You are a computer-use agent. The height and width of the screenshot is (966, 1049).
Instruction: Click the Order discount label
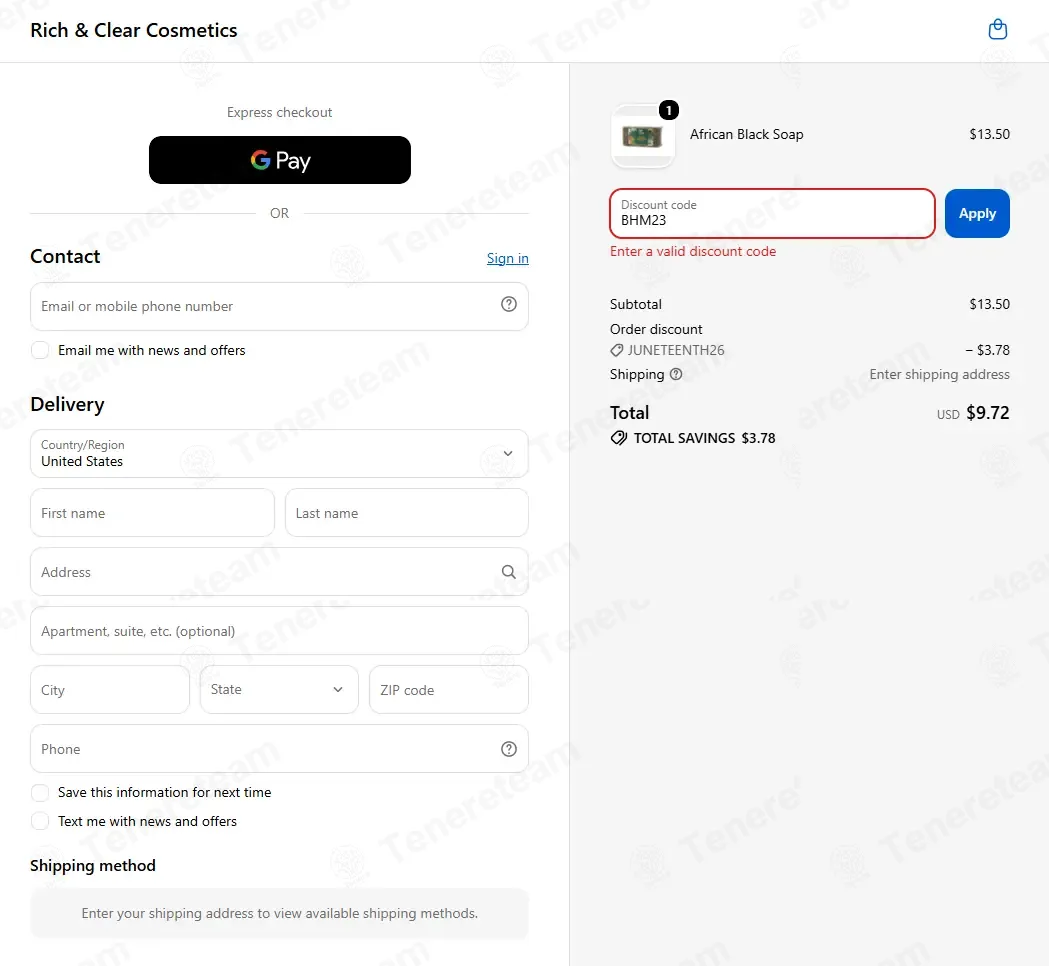tap(656, 329)
